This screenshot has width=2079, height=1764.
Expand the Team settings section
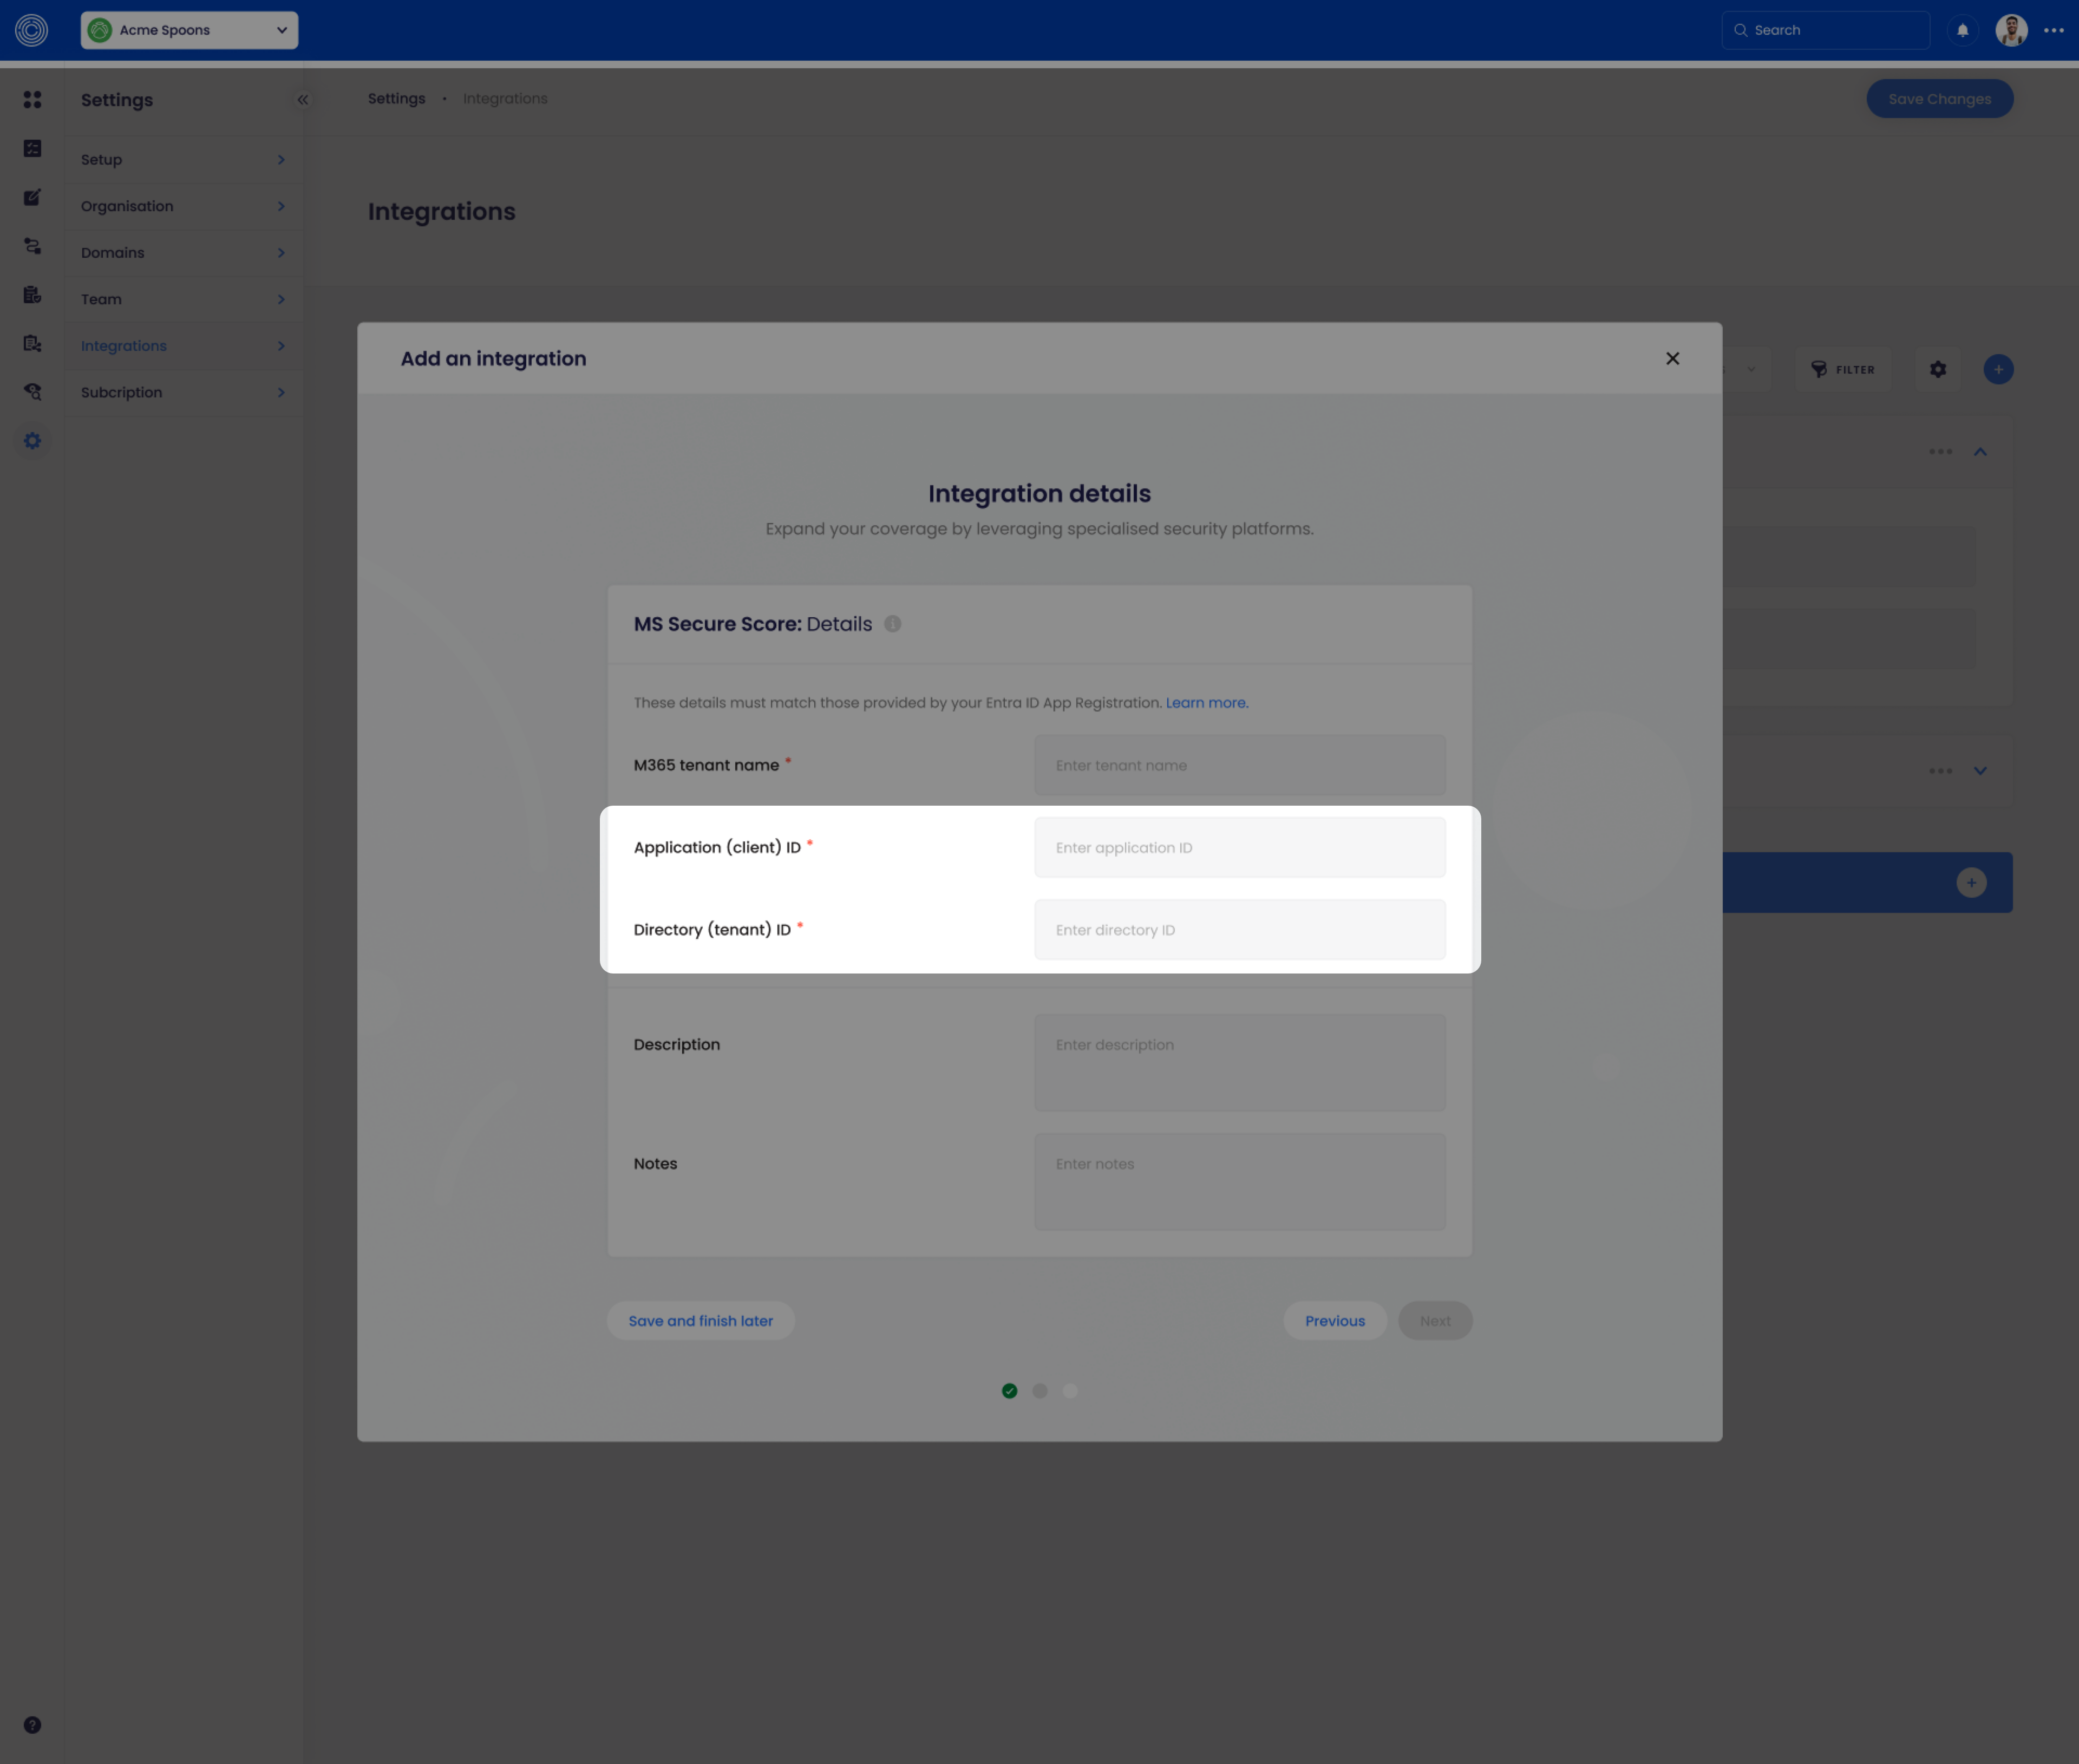(x=183, y=299)
